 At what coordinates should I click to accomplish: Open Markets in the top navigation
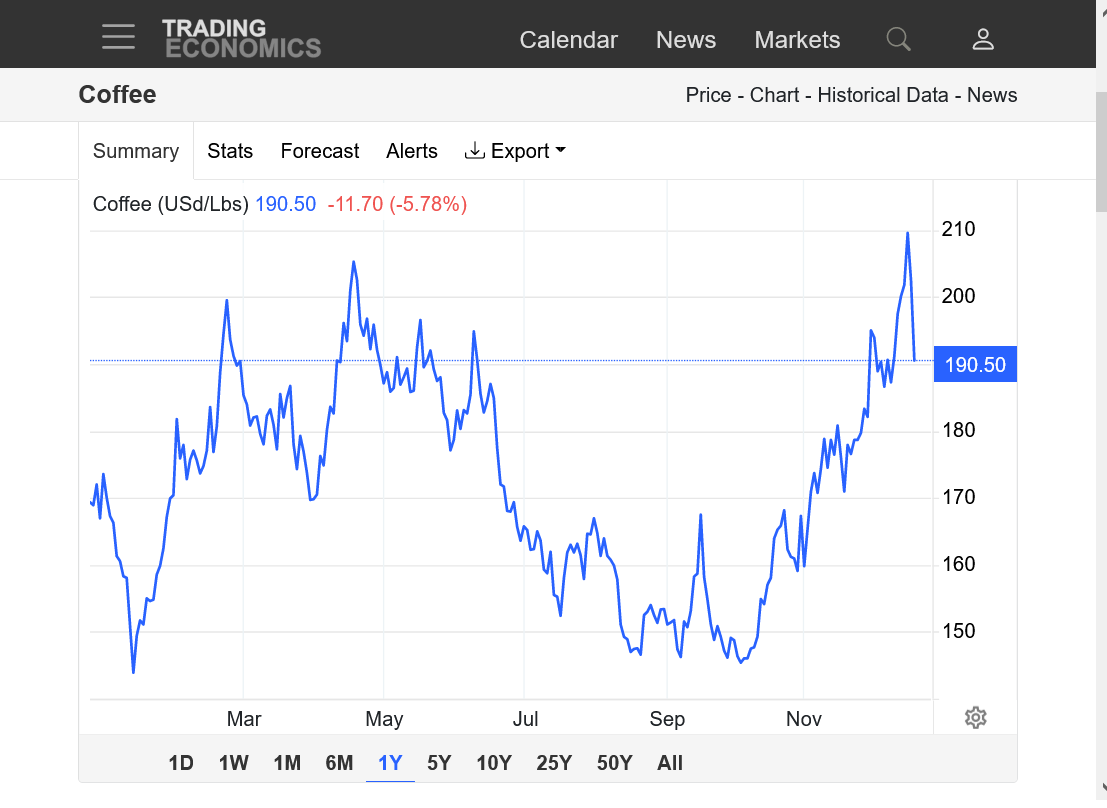pos(797,40)
